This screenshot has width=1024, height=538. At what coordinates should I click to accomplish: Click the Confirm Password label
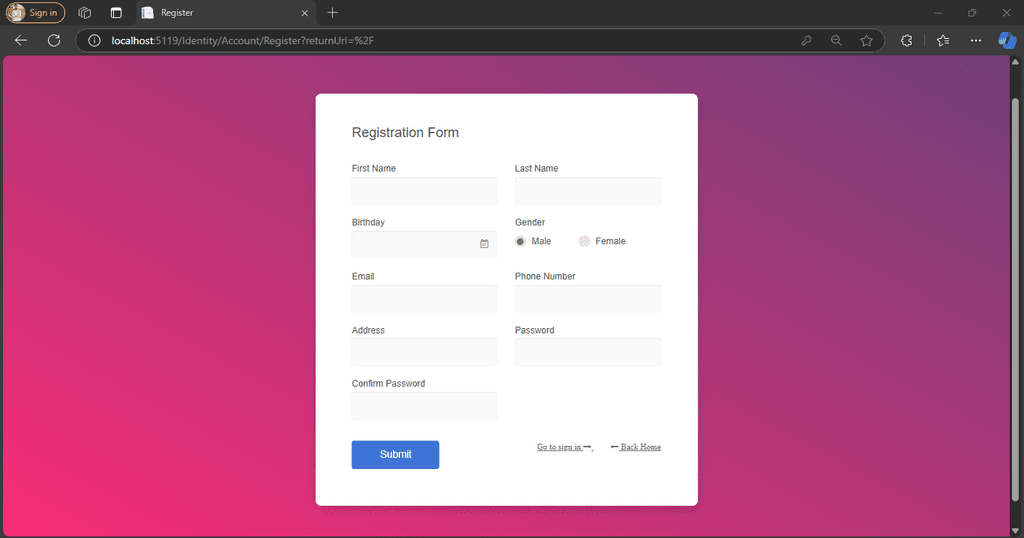pyautogui.click(x=389, y=384)
